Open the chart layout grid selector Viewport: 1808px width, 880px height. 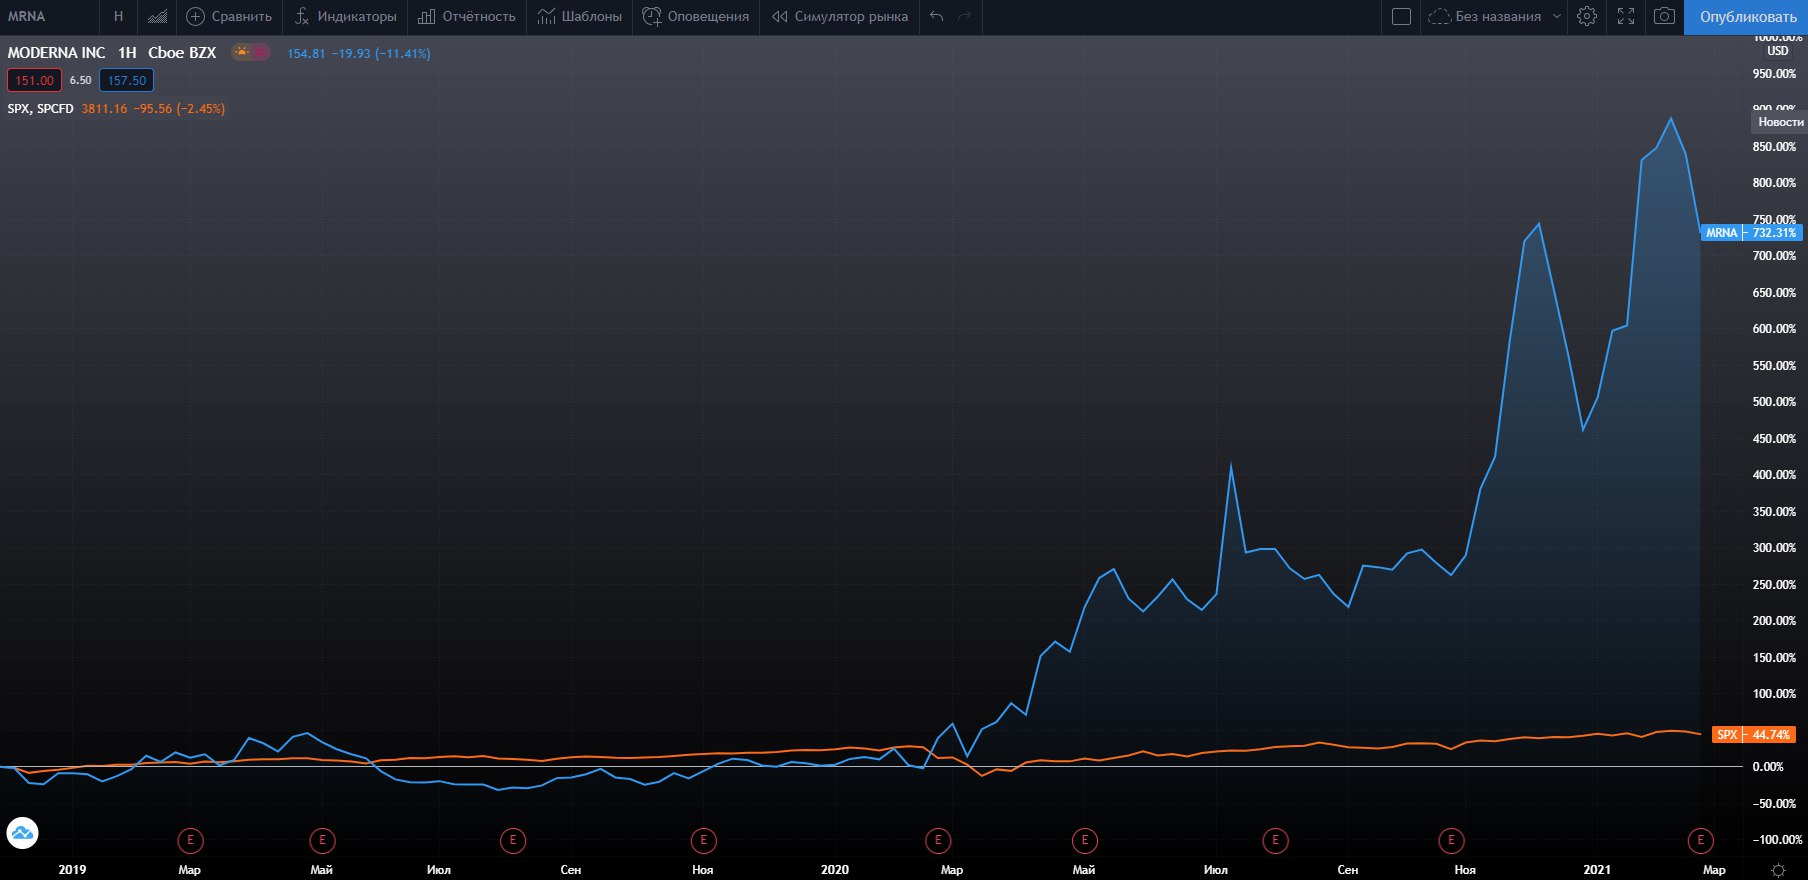tap(1401, 17)
